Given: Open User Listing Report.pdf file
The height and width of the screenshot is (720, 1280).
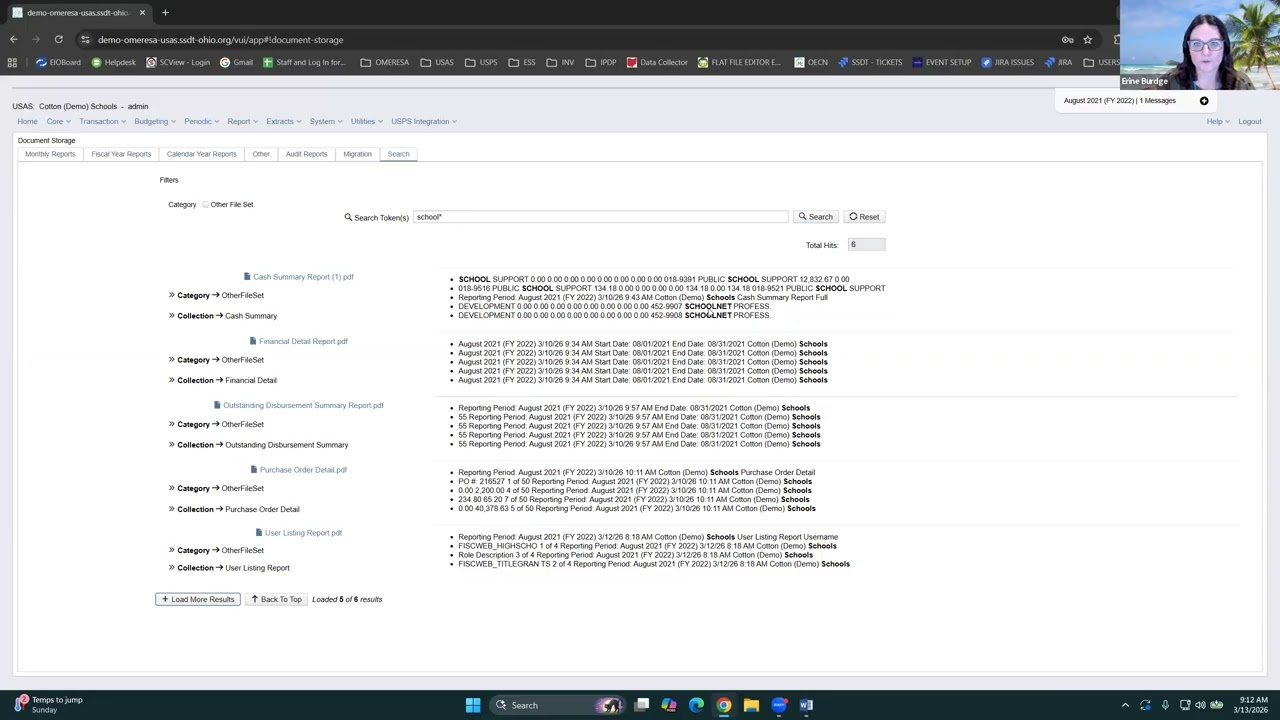Looking at the screenshot, I should pos(298,533).
